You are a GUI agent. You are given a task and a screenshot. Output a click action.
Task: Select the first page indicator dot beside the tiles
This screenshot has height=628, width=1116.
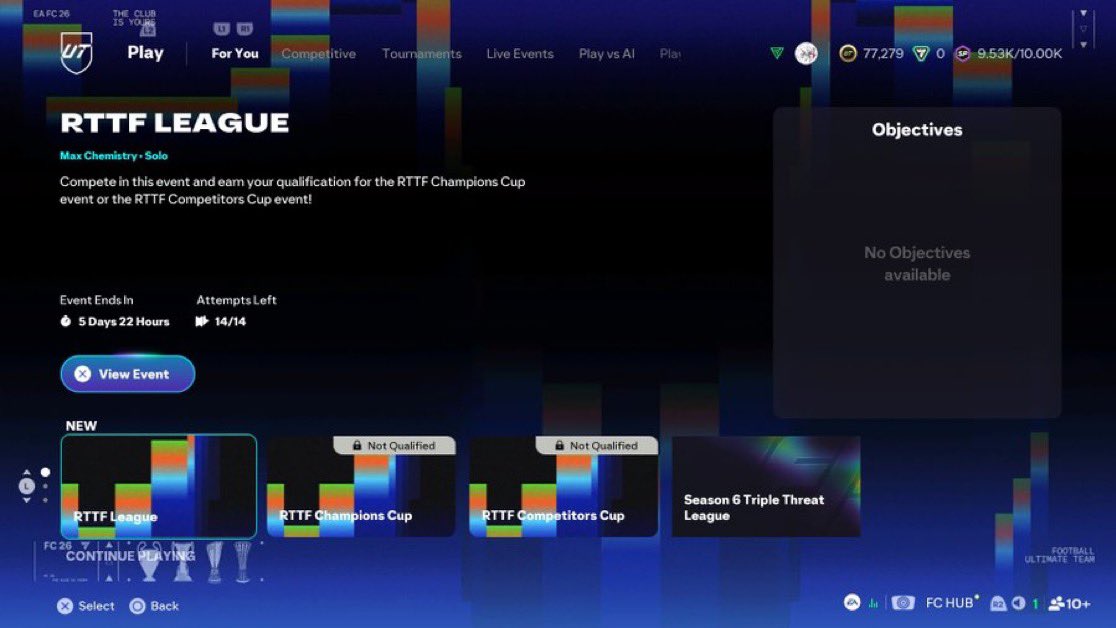click(45, 472)
